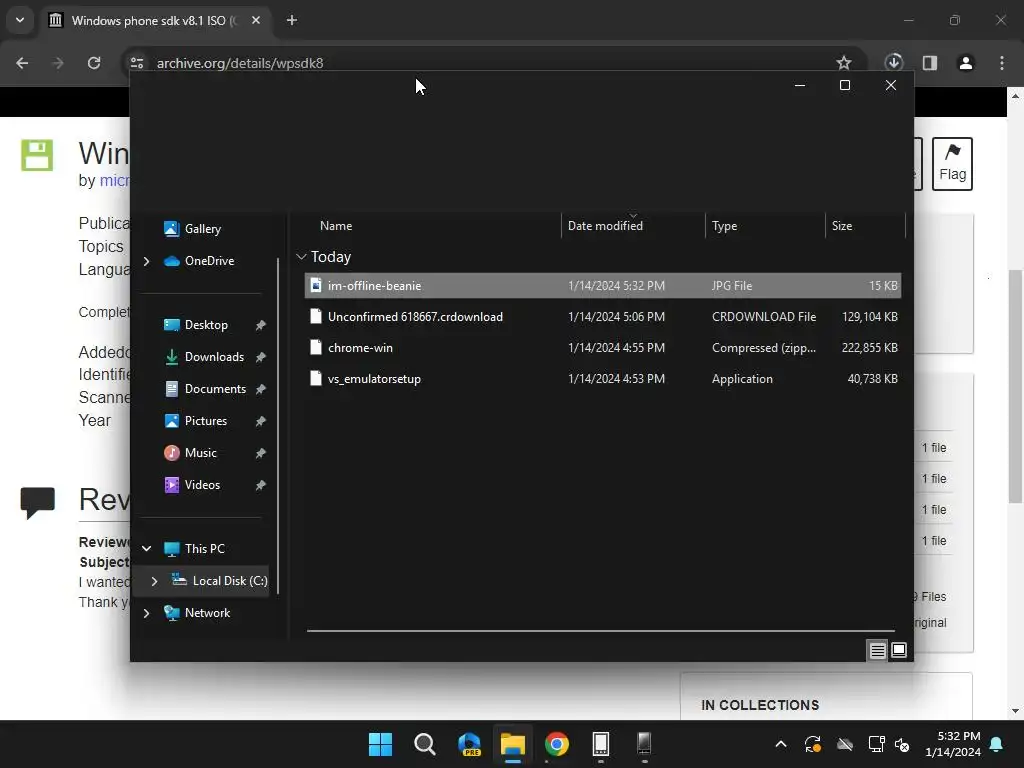Switch to details view layout
The image size is (1024, 768).
877,650
